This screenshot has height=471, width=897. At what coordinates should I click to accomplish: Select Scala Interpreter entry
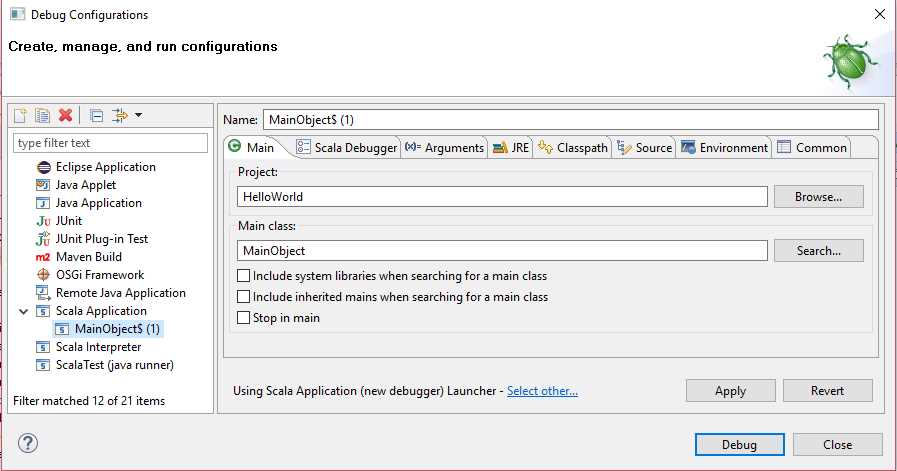98,347
